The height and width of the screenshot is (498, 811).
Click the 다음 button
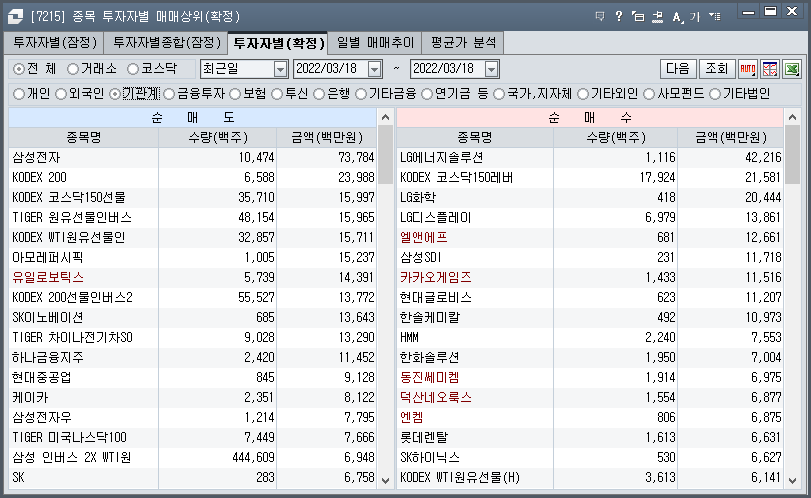pos(678,69)
